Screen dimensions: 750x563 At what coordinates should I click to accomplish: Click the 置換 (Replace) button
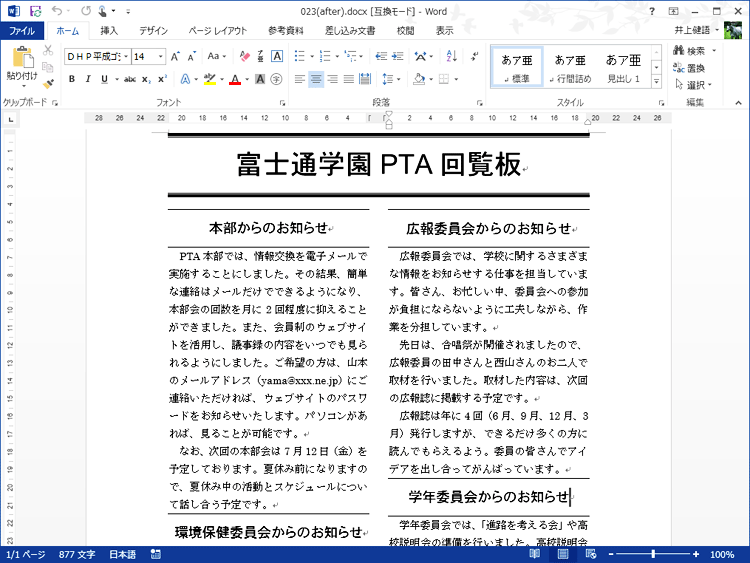pos(689,68)
